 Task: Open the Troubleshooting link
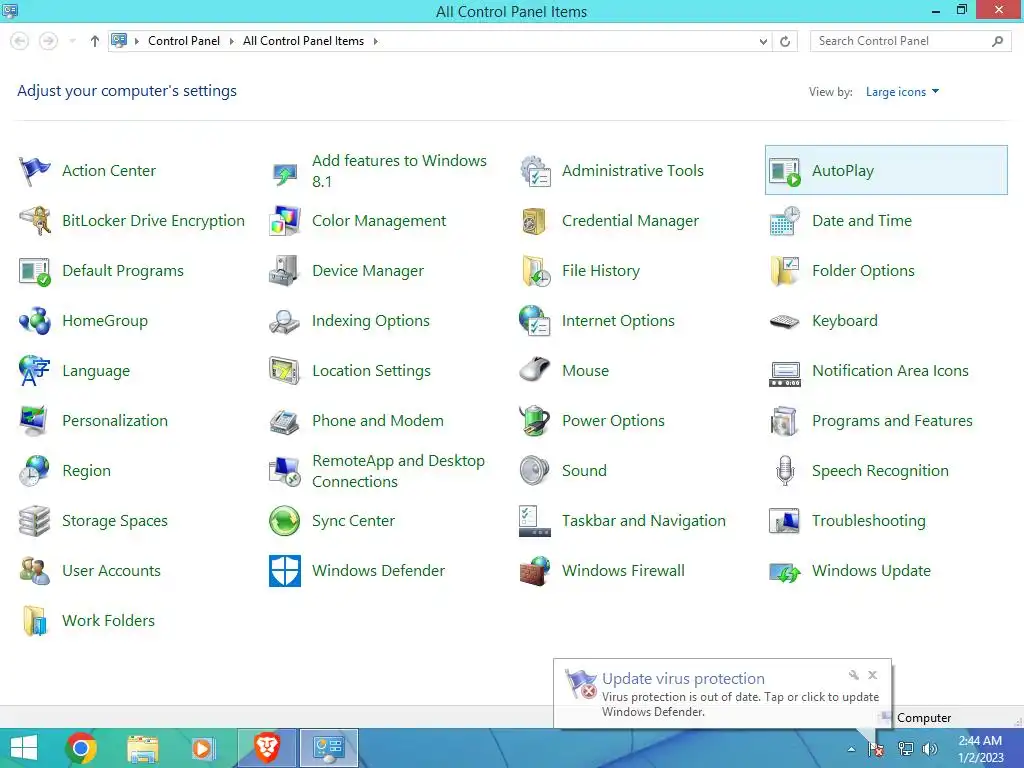pyautogui.click(x=869, y=520)
